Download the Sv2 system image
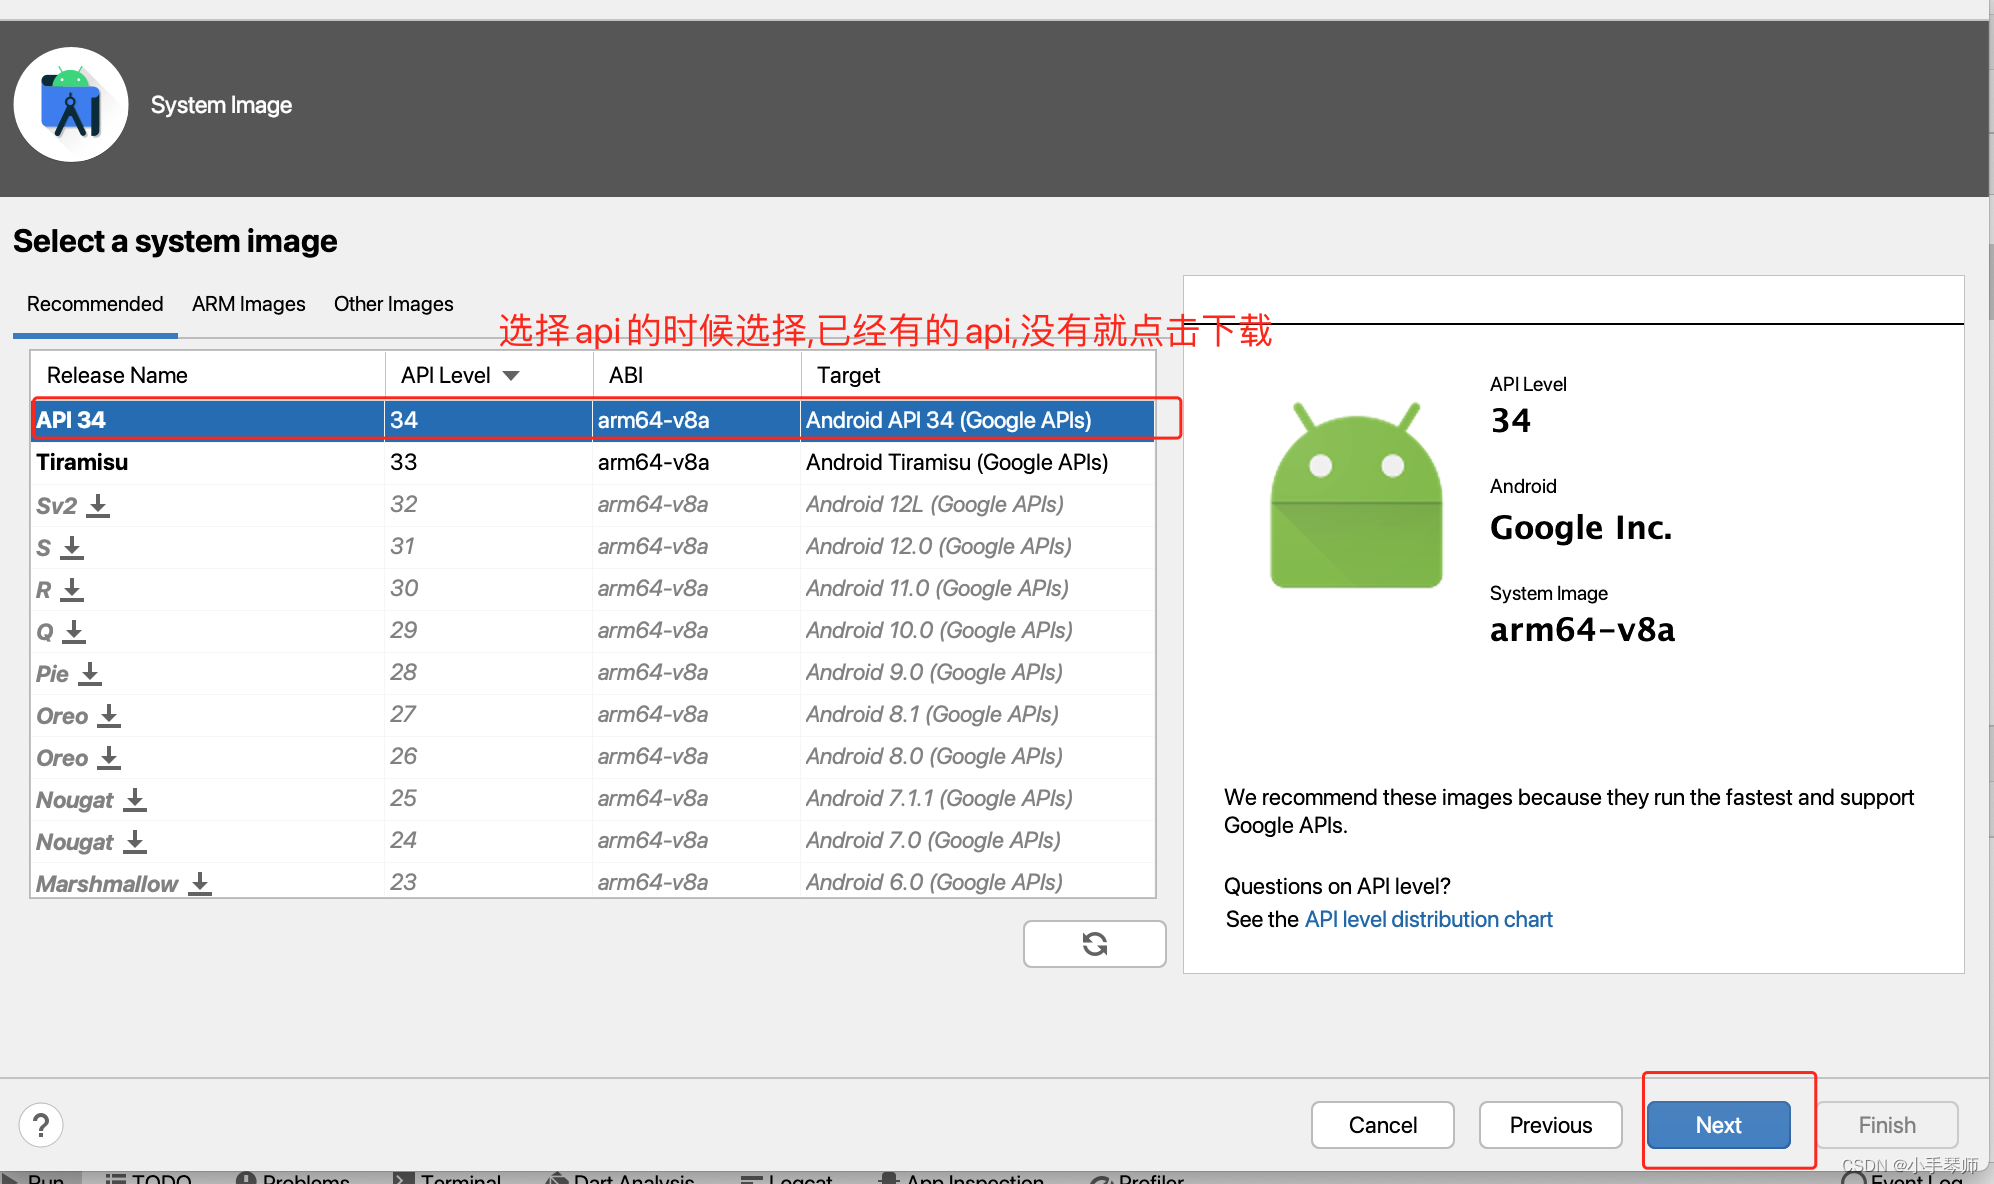The image size is (1994, 1184). point(98,506)
